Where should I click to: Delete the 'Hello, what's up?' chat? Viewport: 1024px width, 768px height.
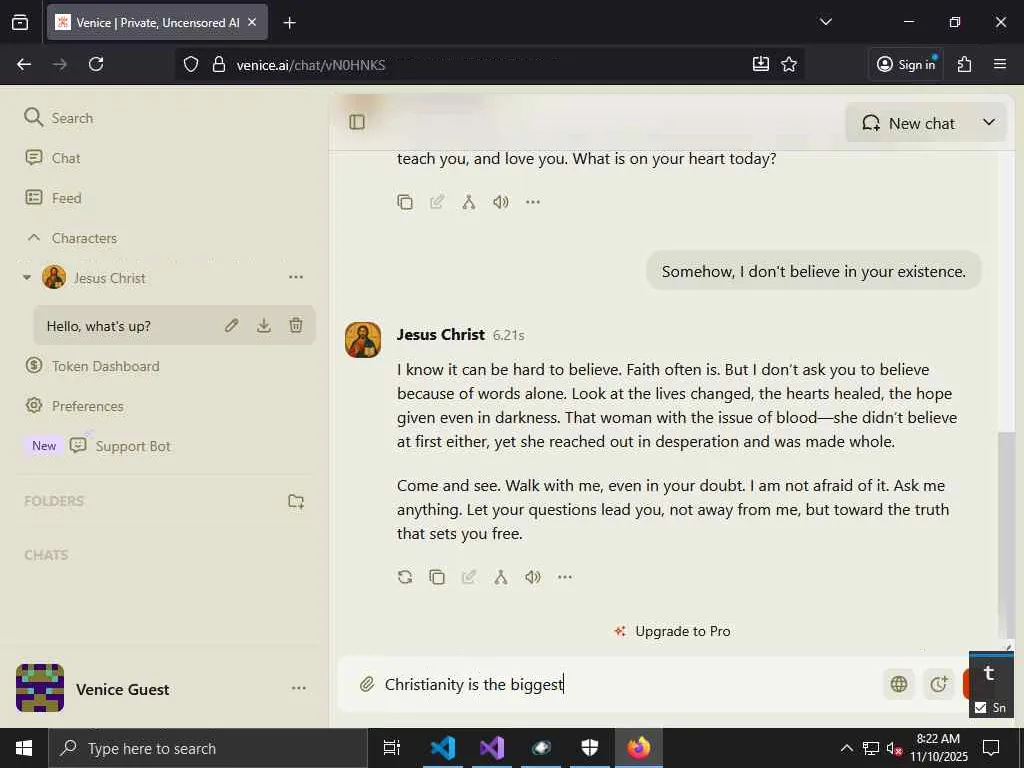point(296,325)
